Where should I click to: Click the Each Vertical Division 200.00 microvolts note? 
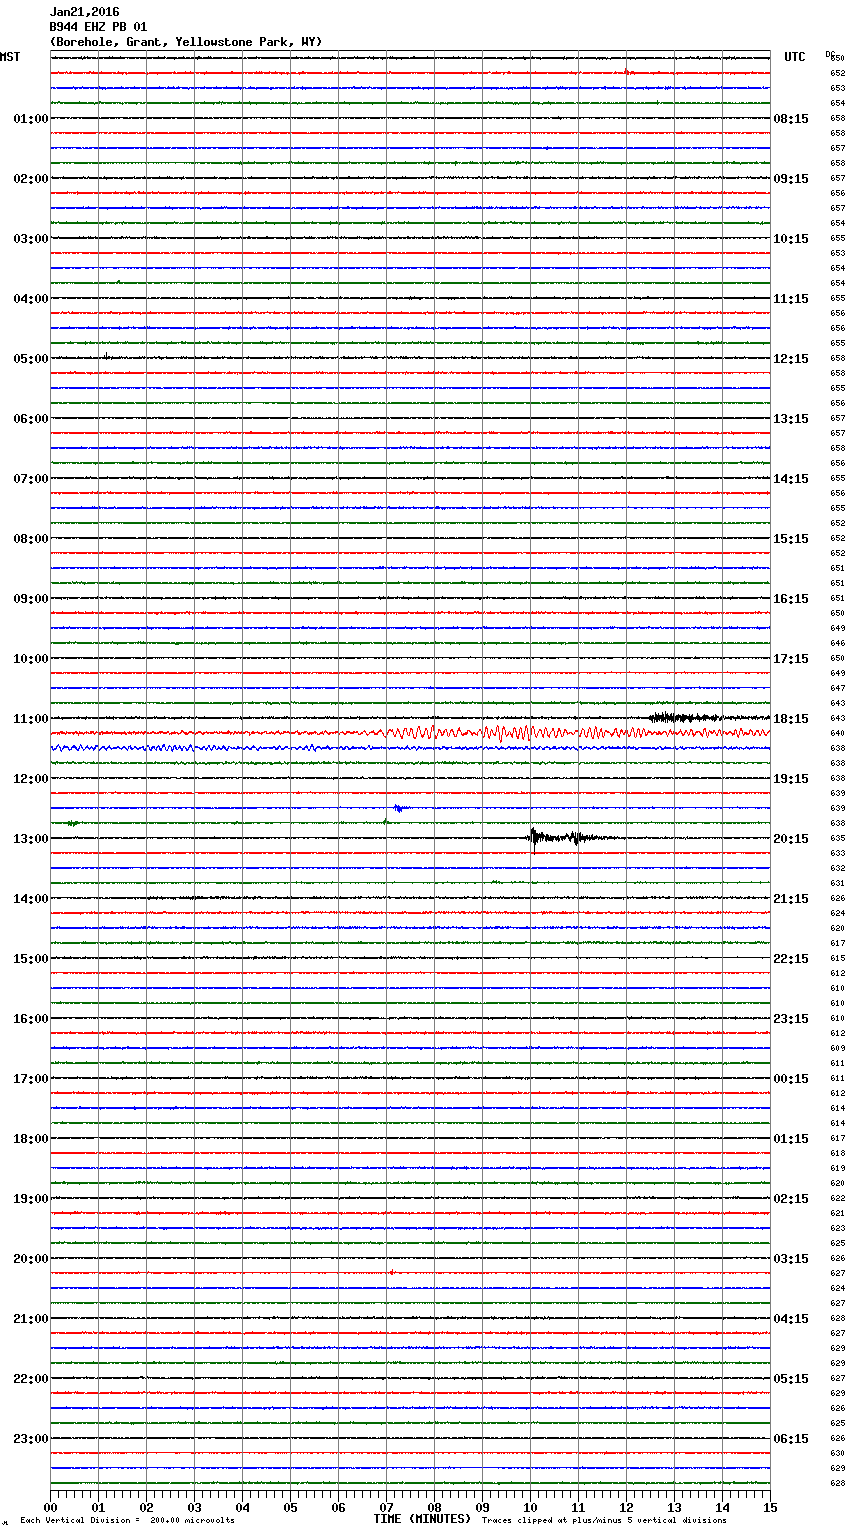click(127, 1520)
